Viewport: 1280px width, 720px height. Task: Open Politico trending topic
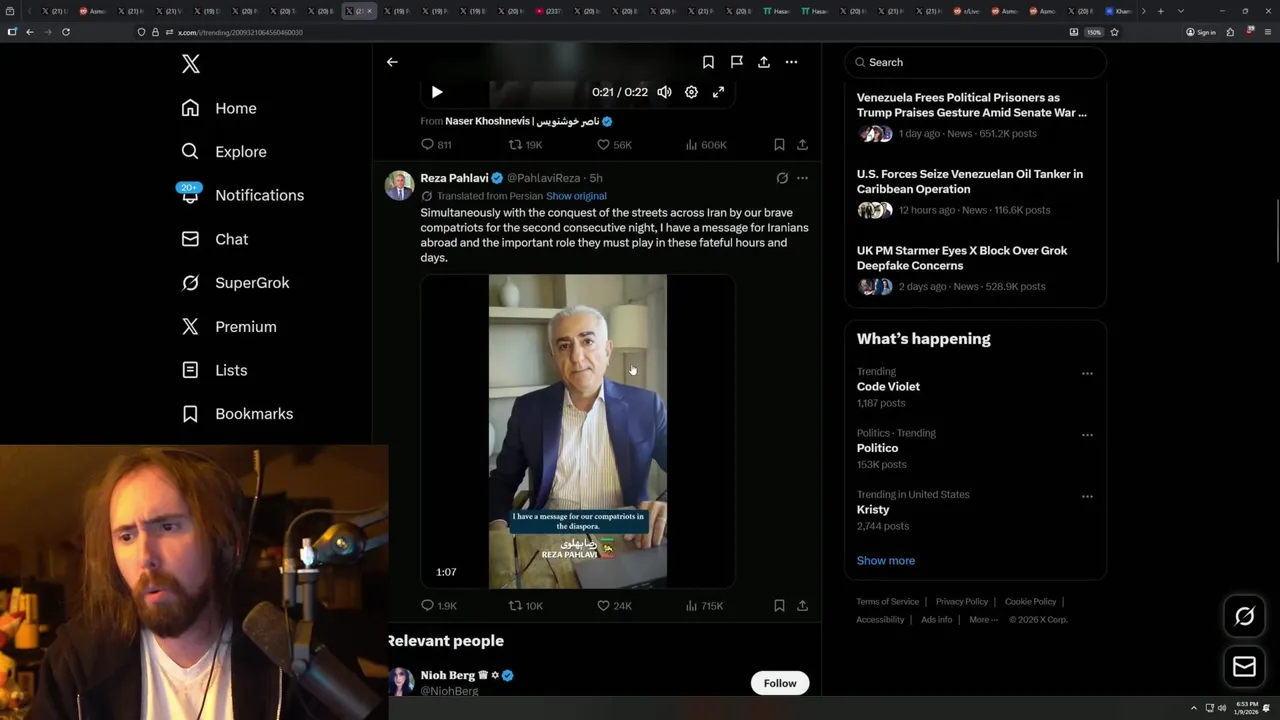point(877,448)
